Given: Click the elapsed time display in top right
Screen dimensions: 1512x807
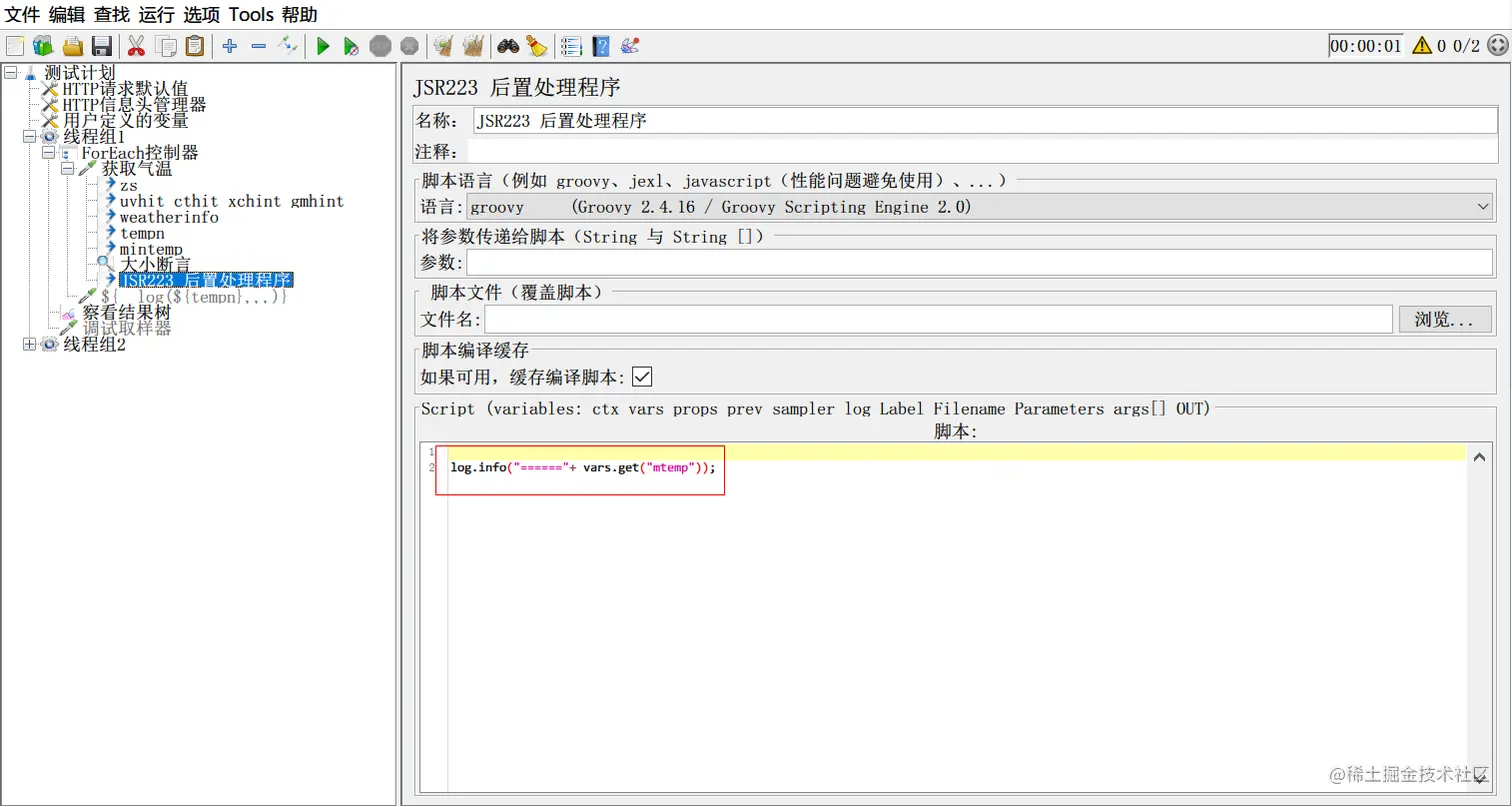Looking at the screenshot, I should (x=1366, y=45).
